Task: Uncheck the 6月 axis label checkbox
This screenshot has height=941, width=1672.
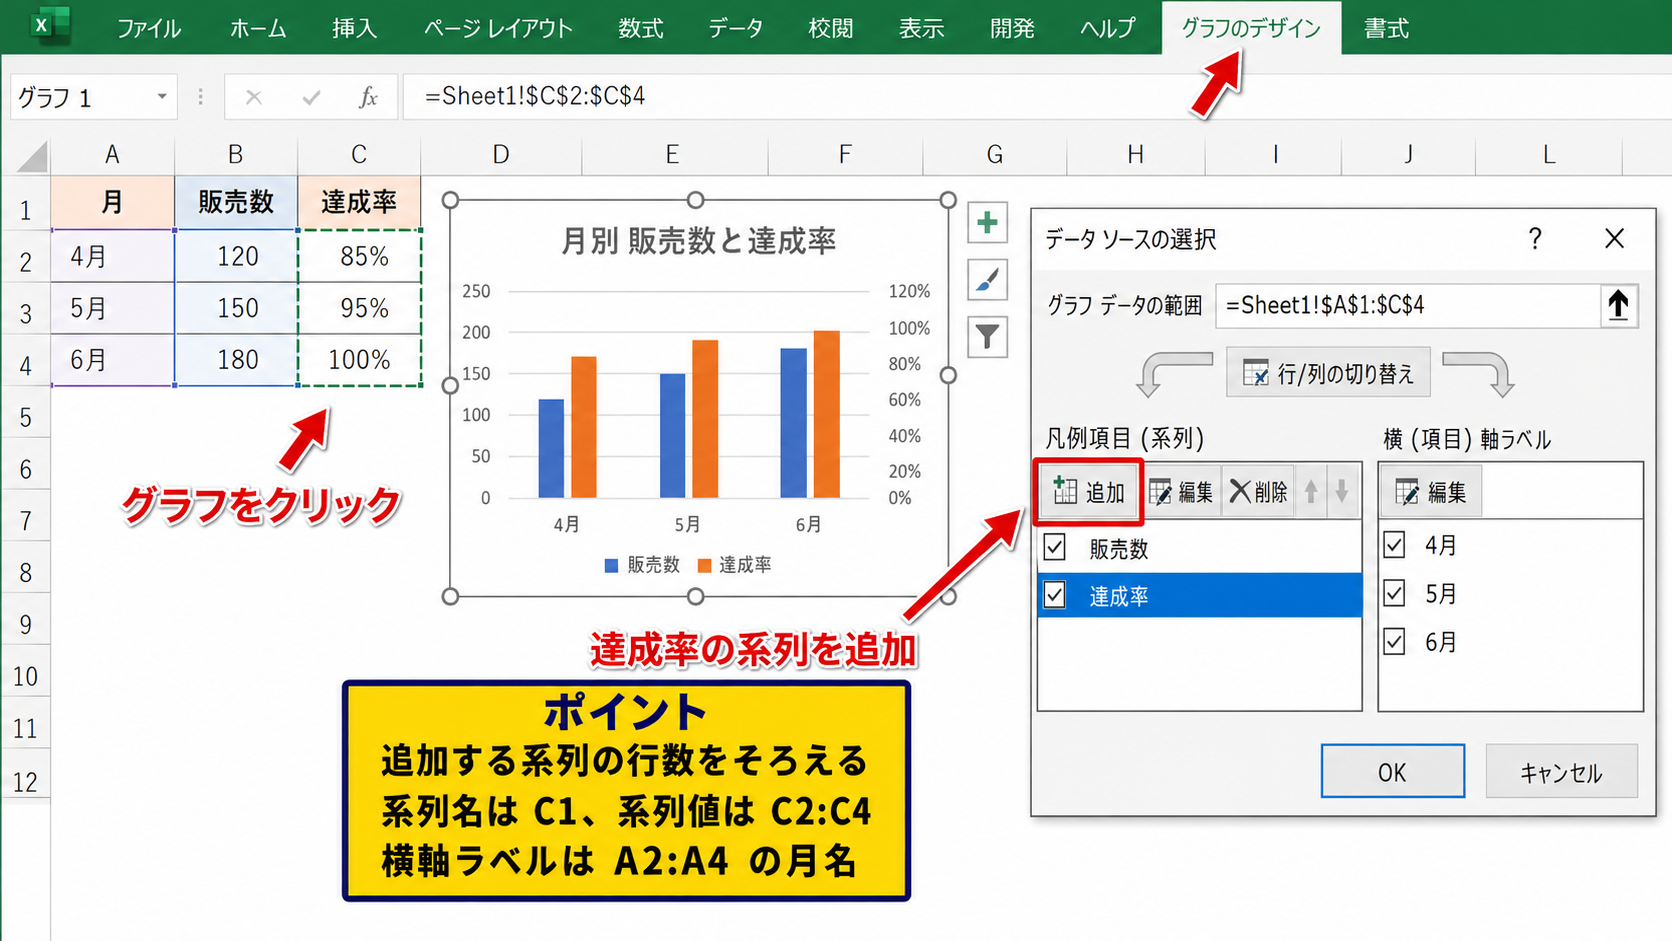Action: 1394,641
